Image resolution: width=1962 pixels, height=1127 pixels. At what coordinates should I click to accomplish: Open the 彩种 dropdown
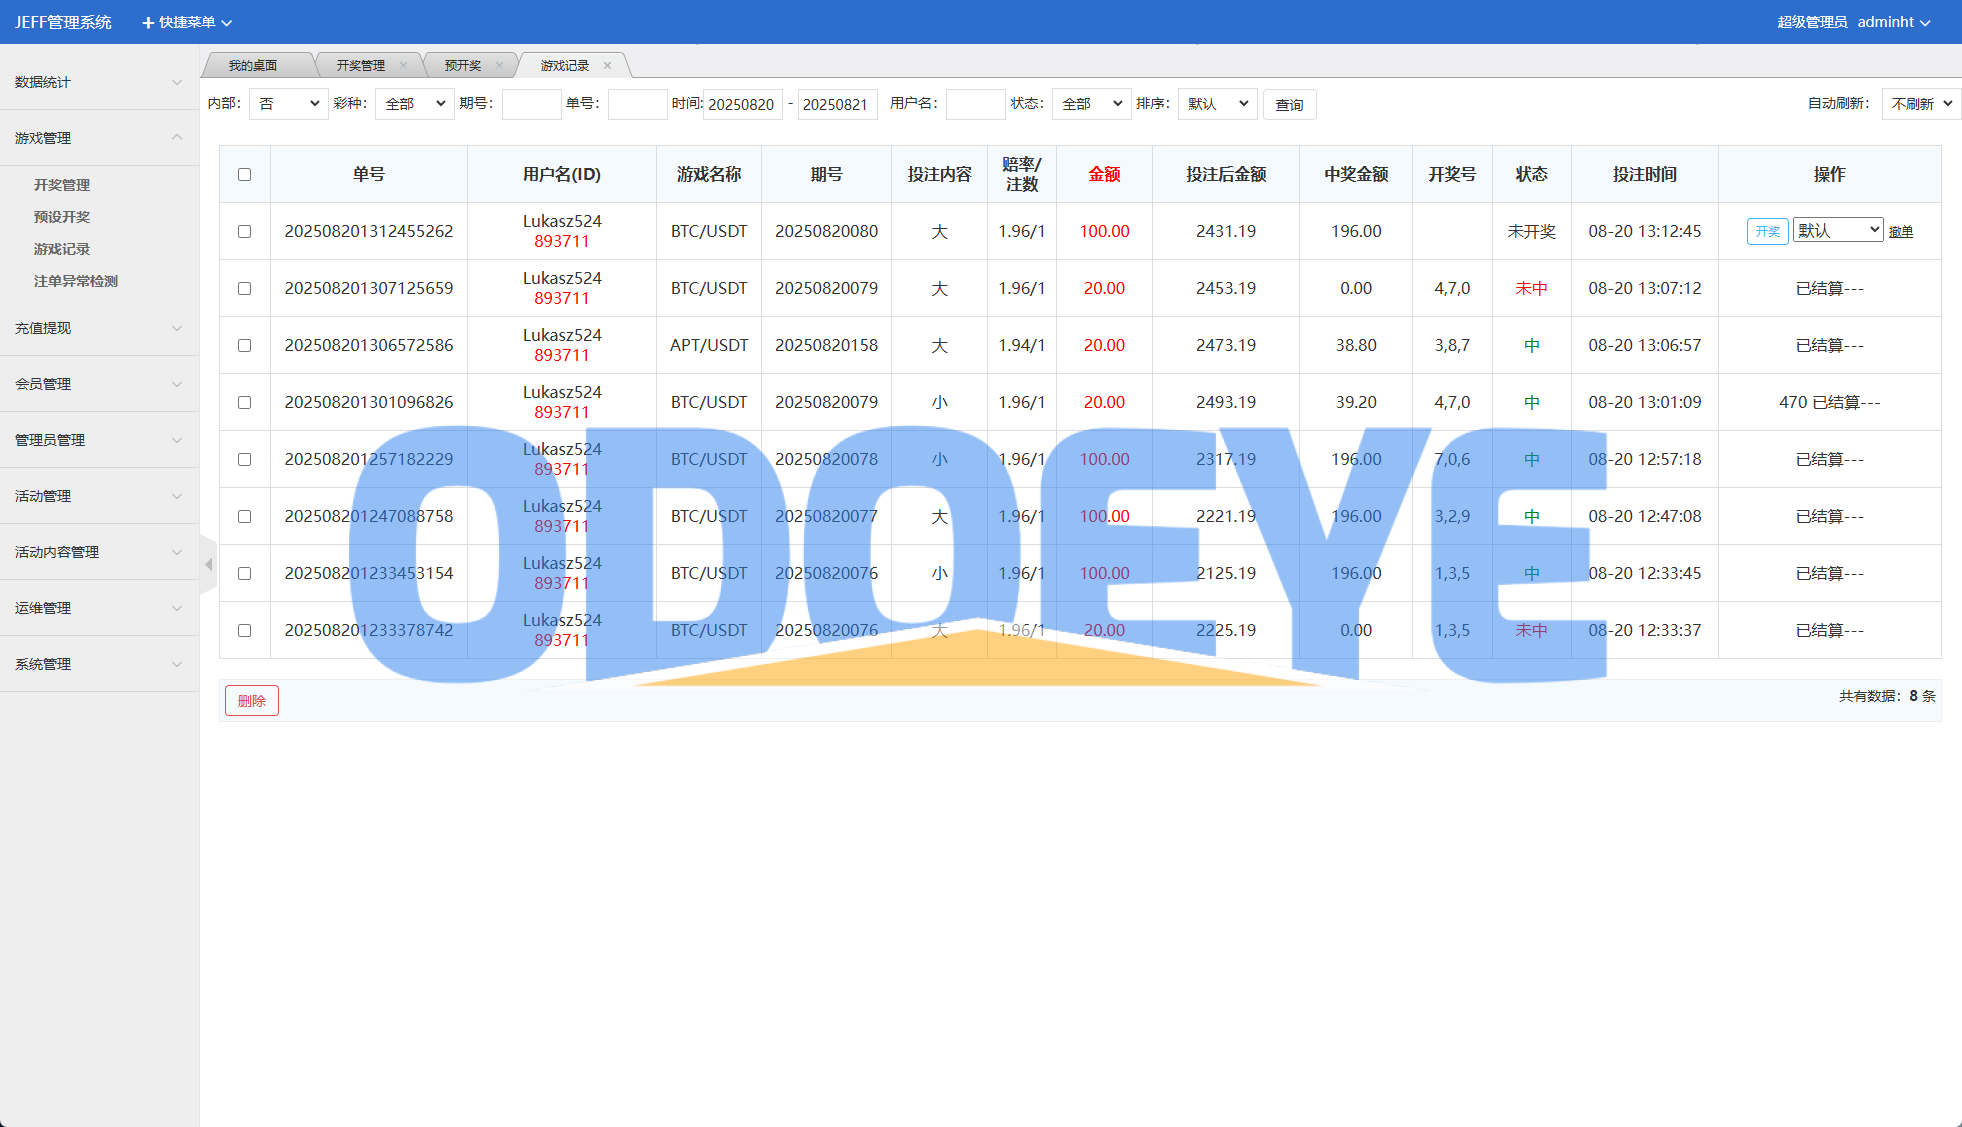click(x=414, y=104)
